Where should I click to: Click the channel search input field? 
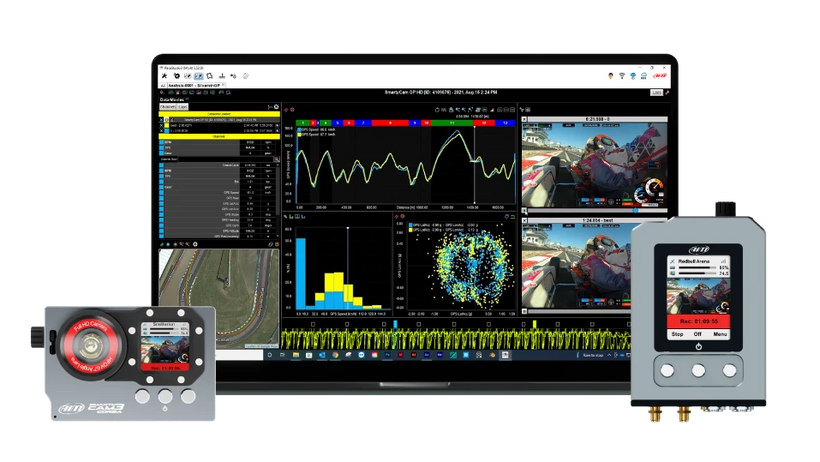(x=225, y=159)
